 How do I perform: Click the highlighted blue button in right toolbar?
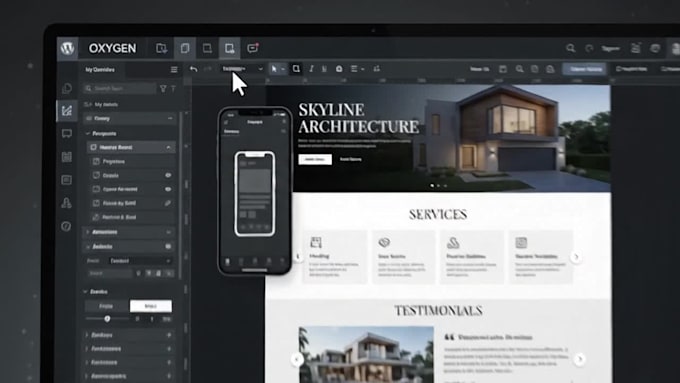click(585, 69)
